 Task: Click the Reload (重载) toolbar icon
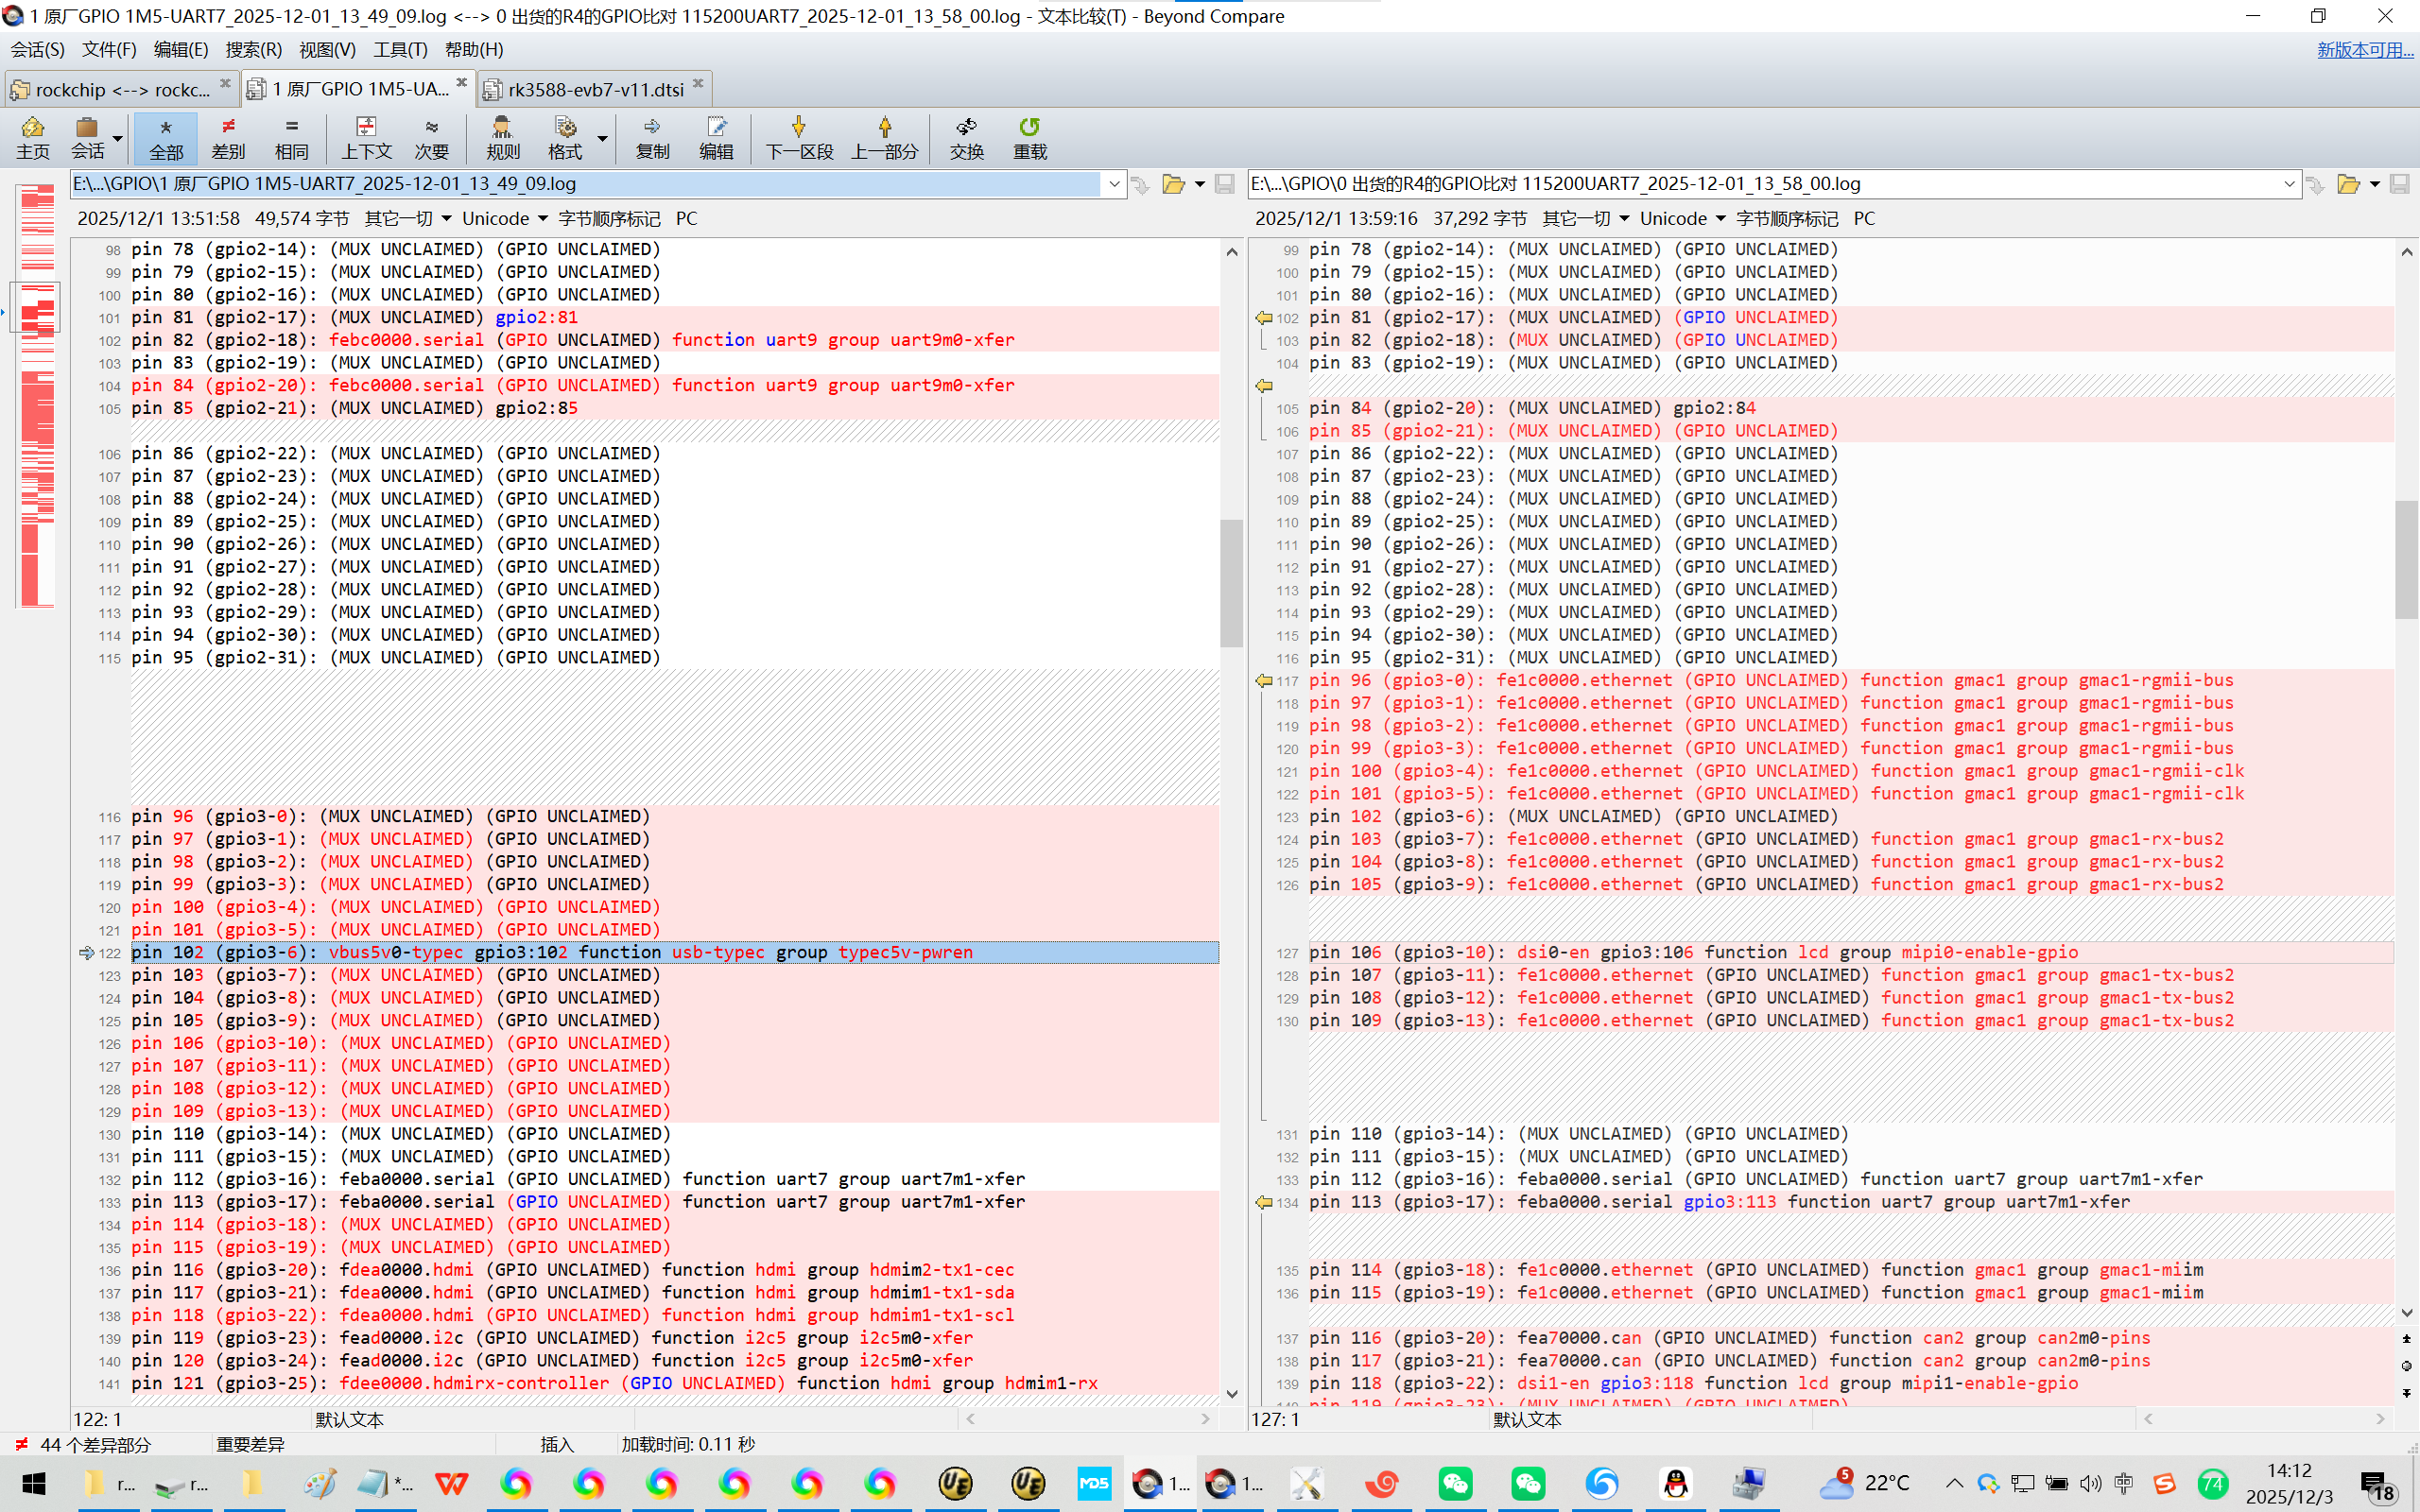(1029, 137)
